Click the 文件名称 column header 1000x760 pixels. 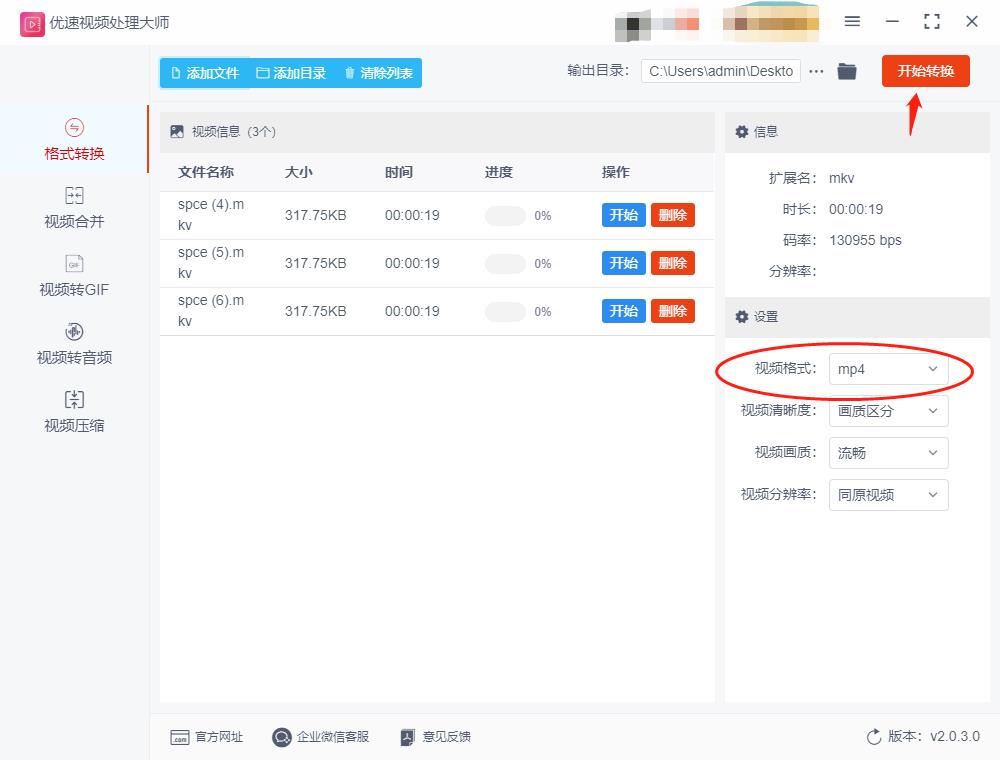pyautogui.click(x=206, y=172)
